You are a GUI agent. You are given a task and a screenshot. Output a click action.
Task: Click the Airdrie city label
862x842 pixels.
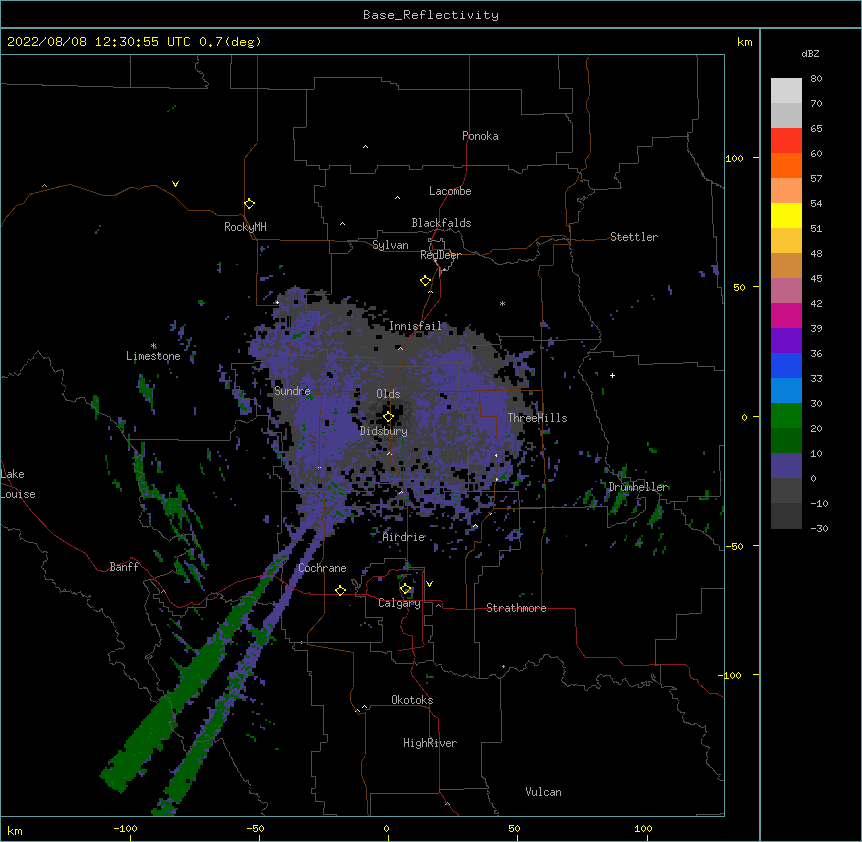(x=404, y=537)
